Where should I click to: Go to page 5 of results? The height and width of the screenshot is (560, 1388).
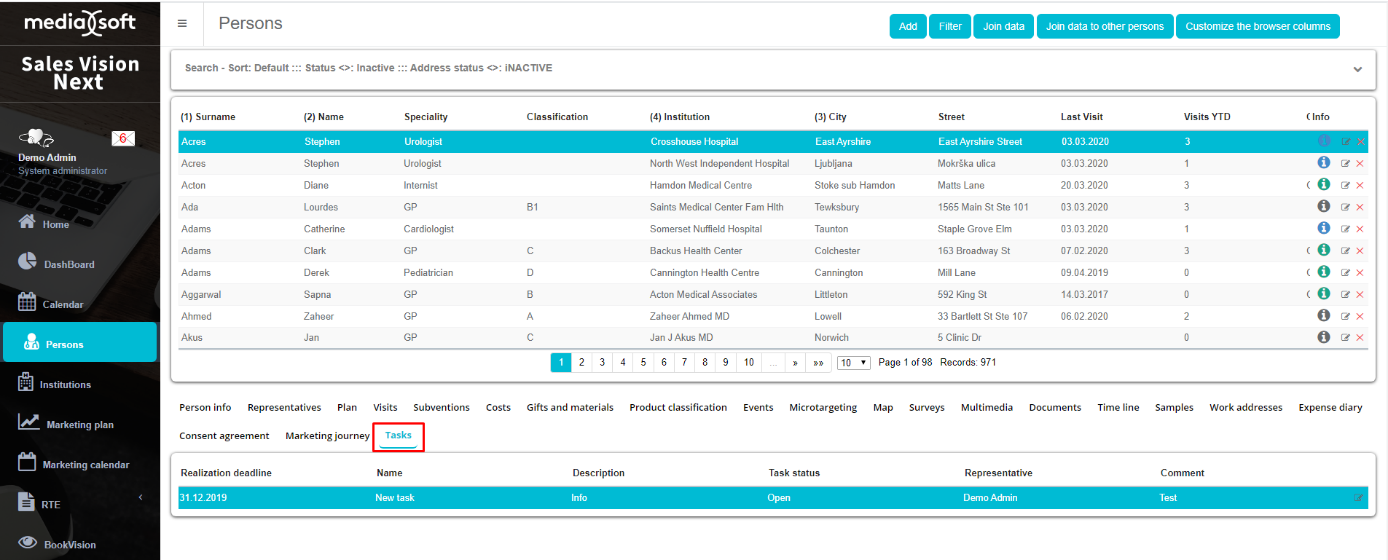pyautogui.click(x=643, y=363)
